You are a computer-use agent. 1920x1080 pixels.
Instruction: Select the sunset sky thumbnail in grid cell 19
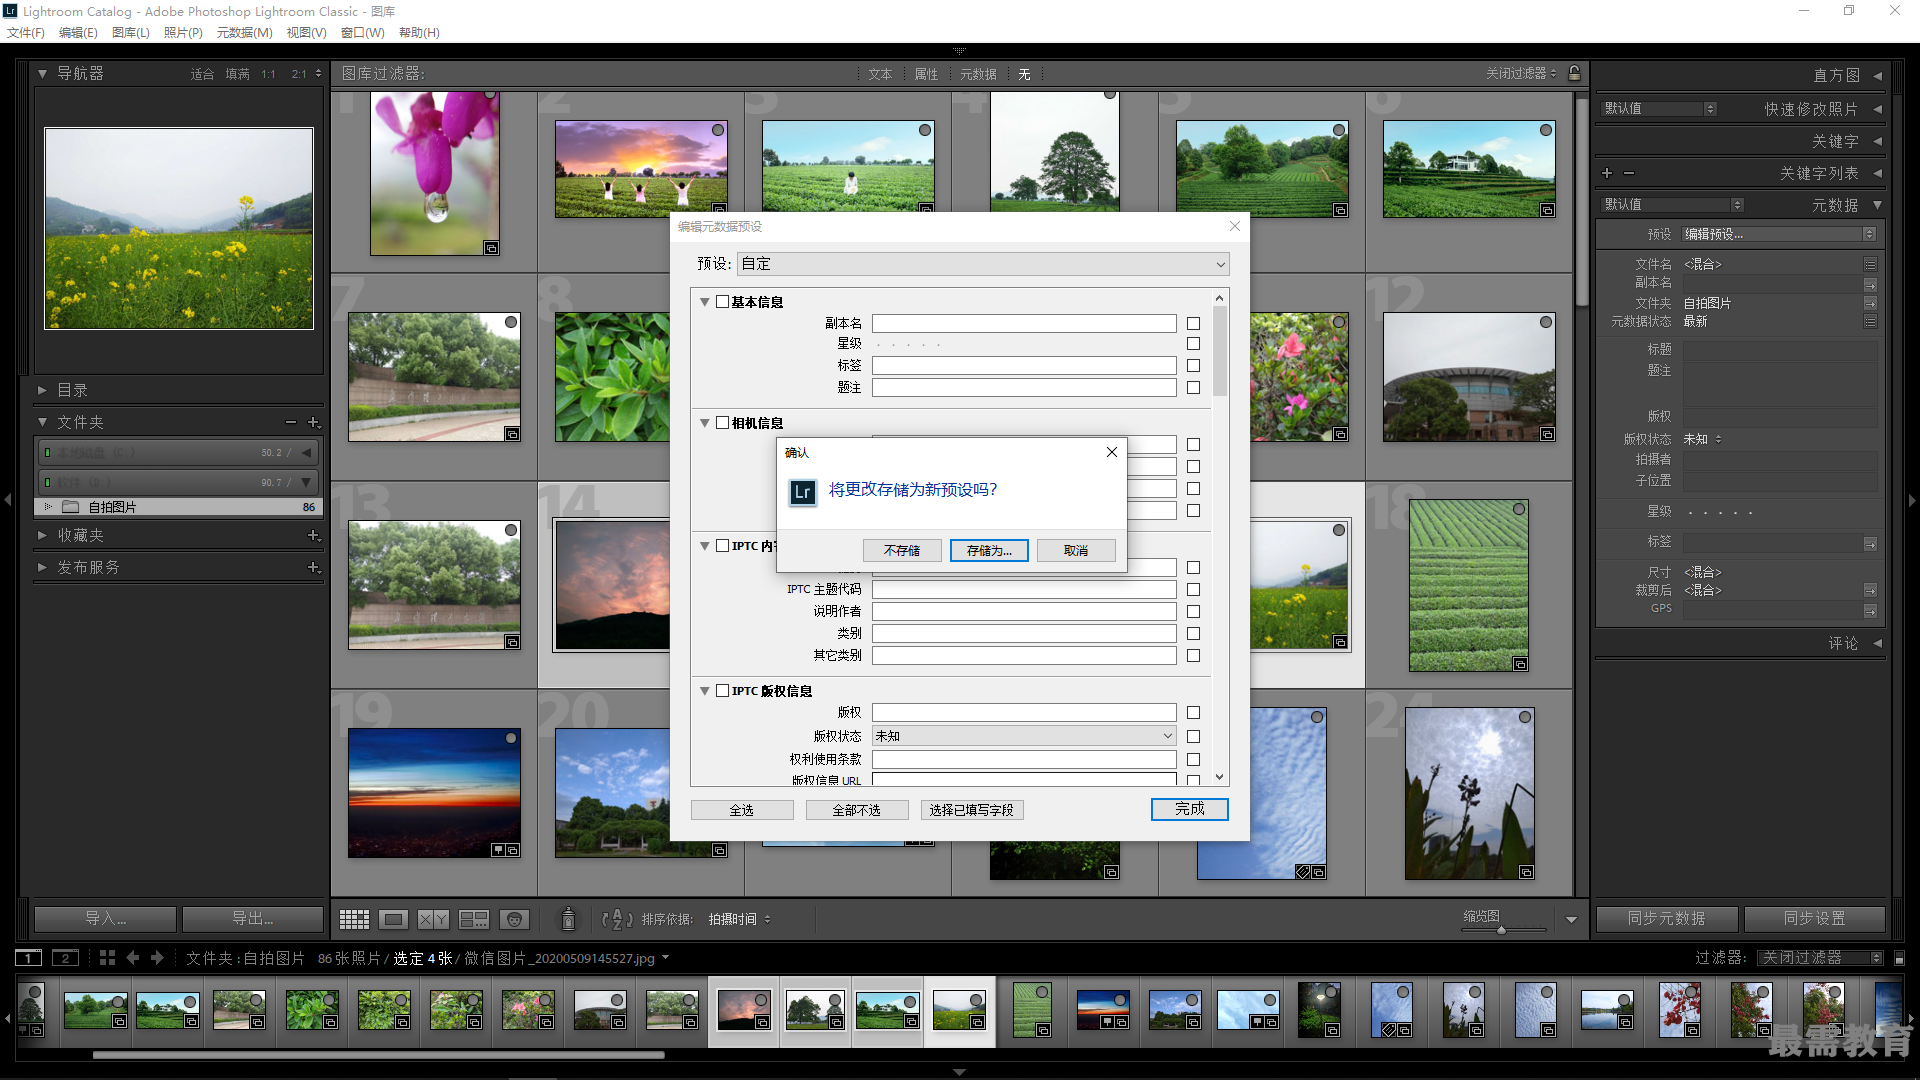tap(434, 793)
